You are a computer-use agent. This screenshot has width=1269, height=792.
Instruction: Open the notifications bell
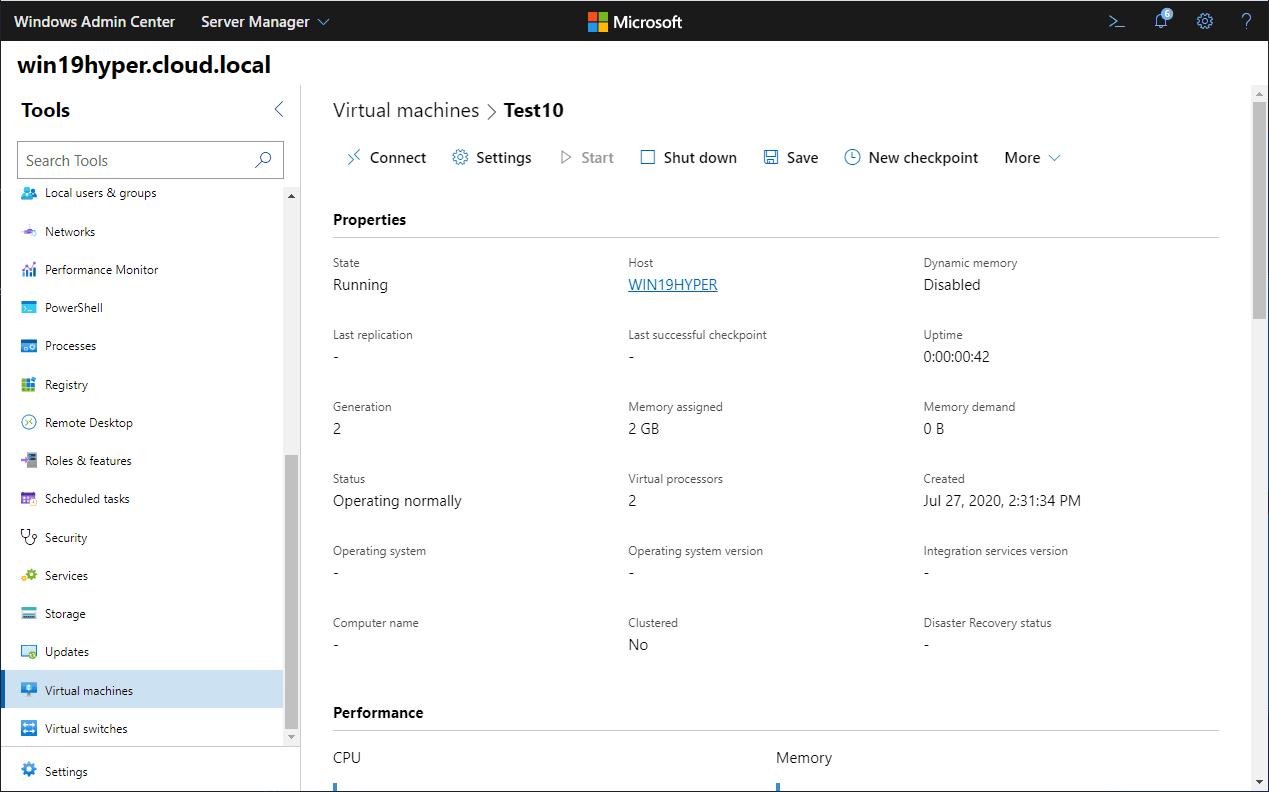tap(1161, 21)
